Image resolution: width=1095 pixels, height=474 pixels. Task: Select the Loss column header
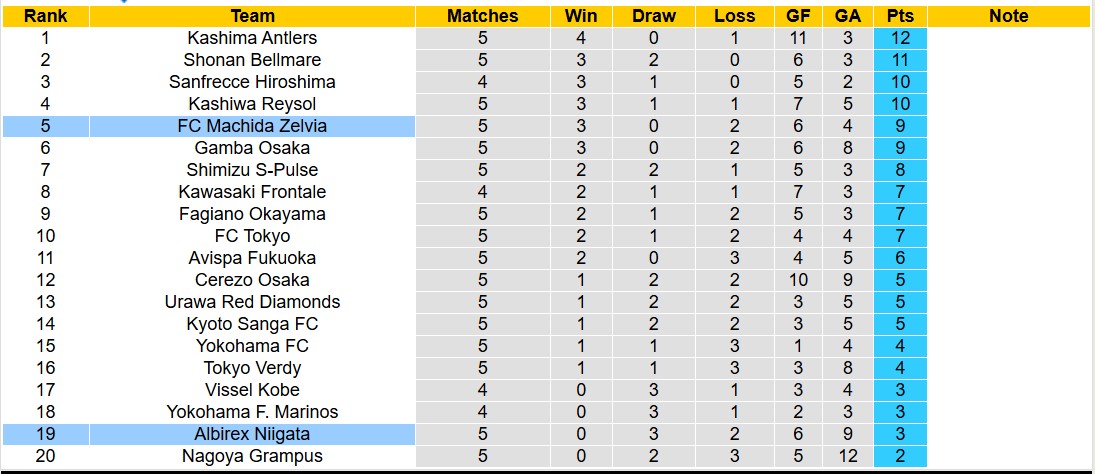pos(735,16)
